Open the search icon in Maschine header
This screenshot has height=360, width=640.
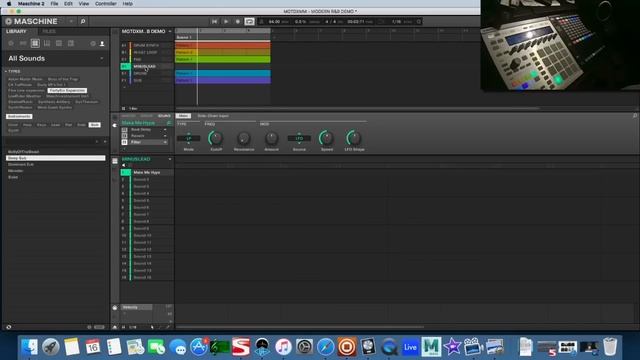pos(82,21)
